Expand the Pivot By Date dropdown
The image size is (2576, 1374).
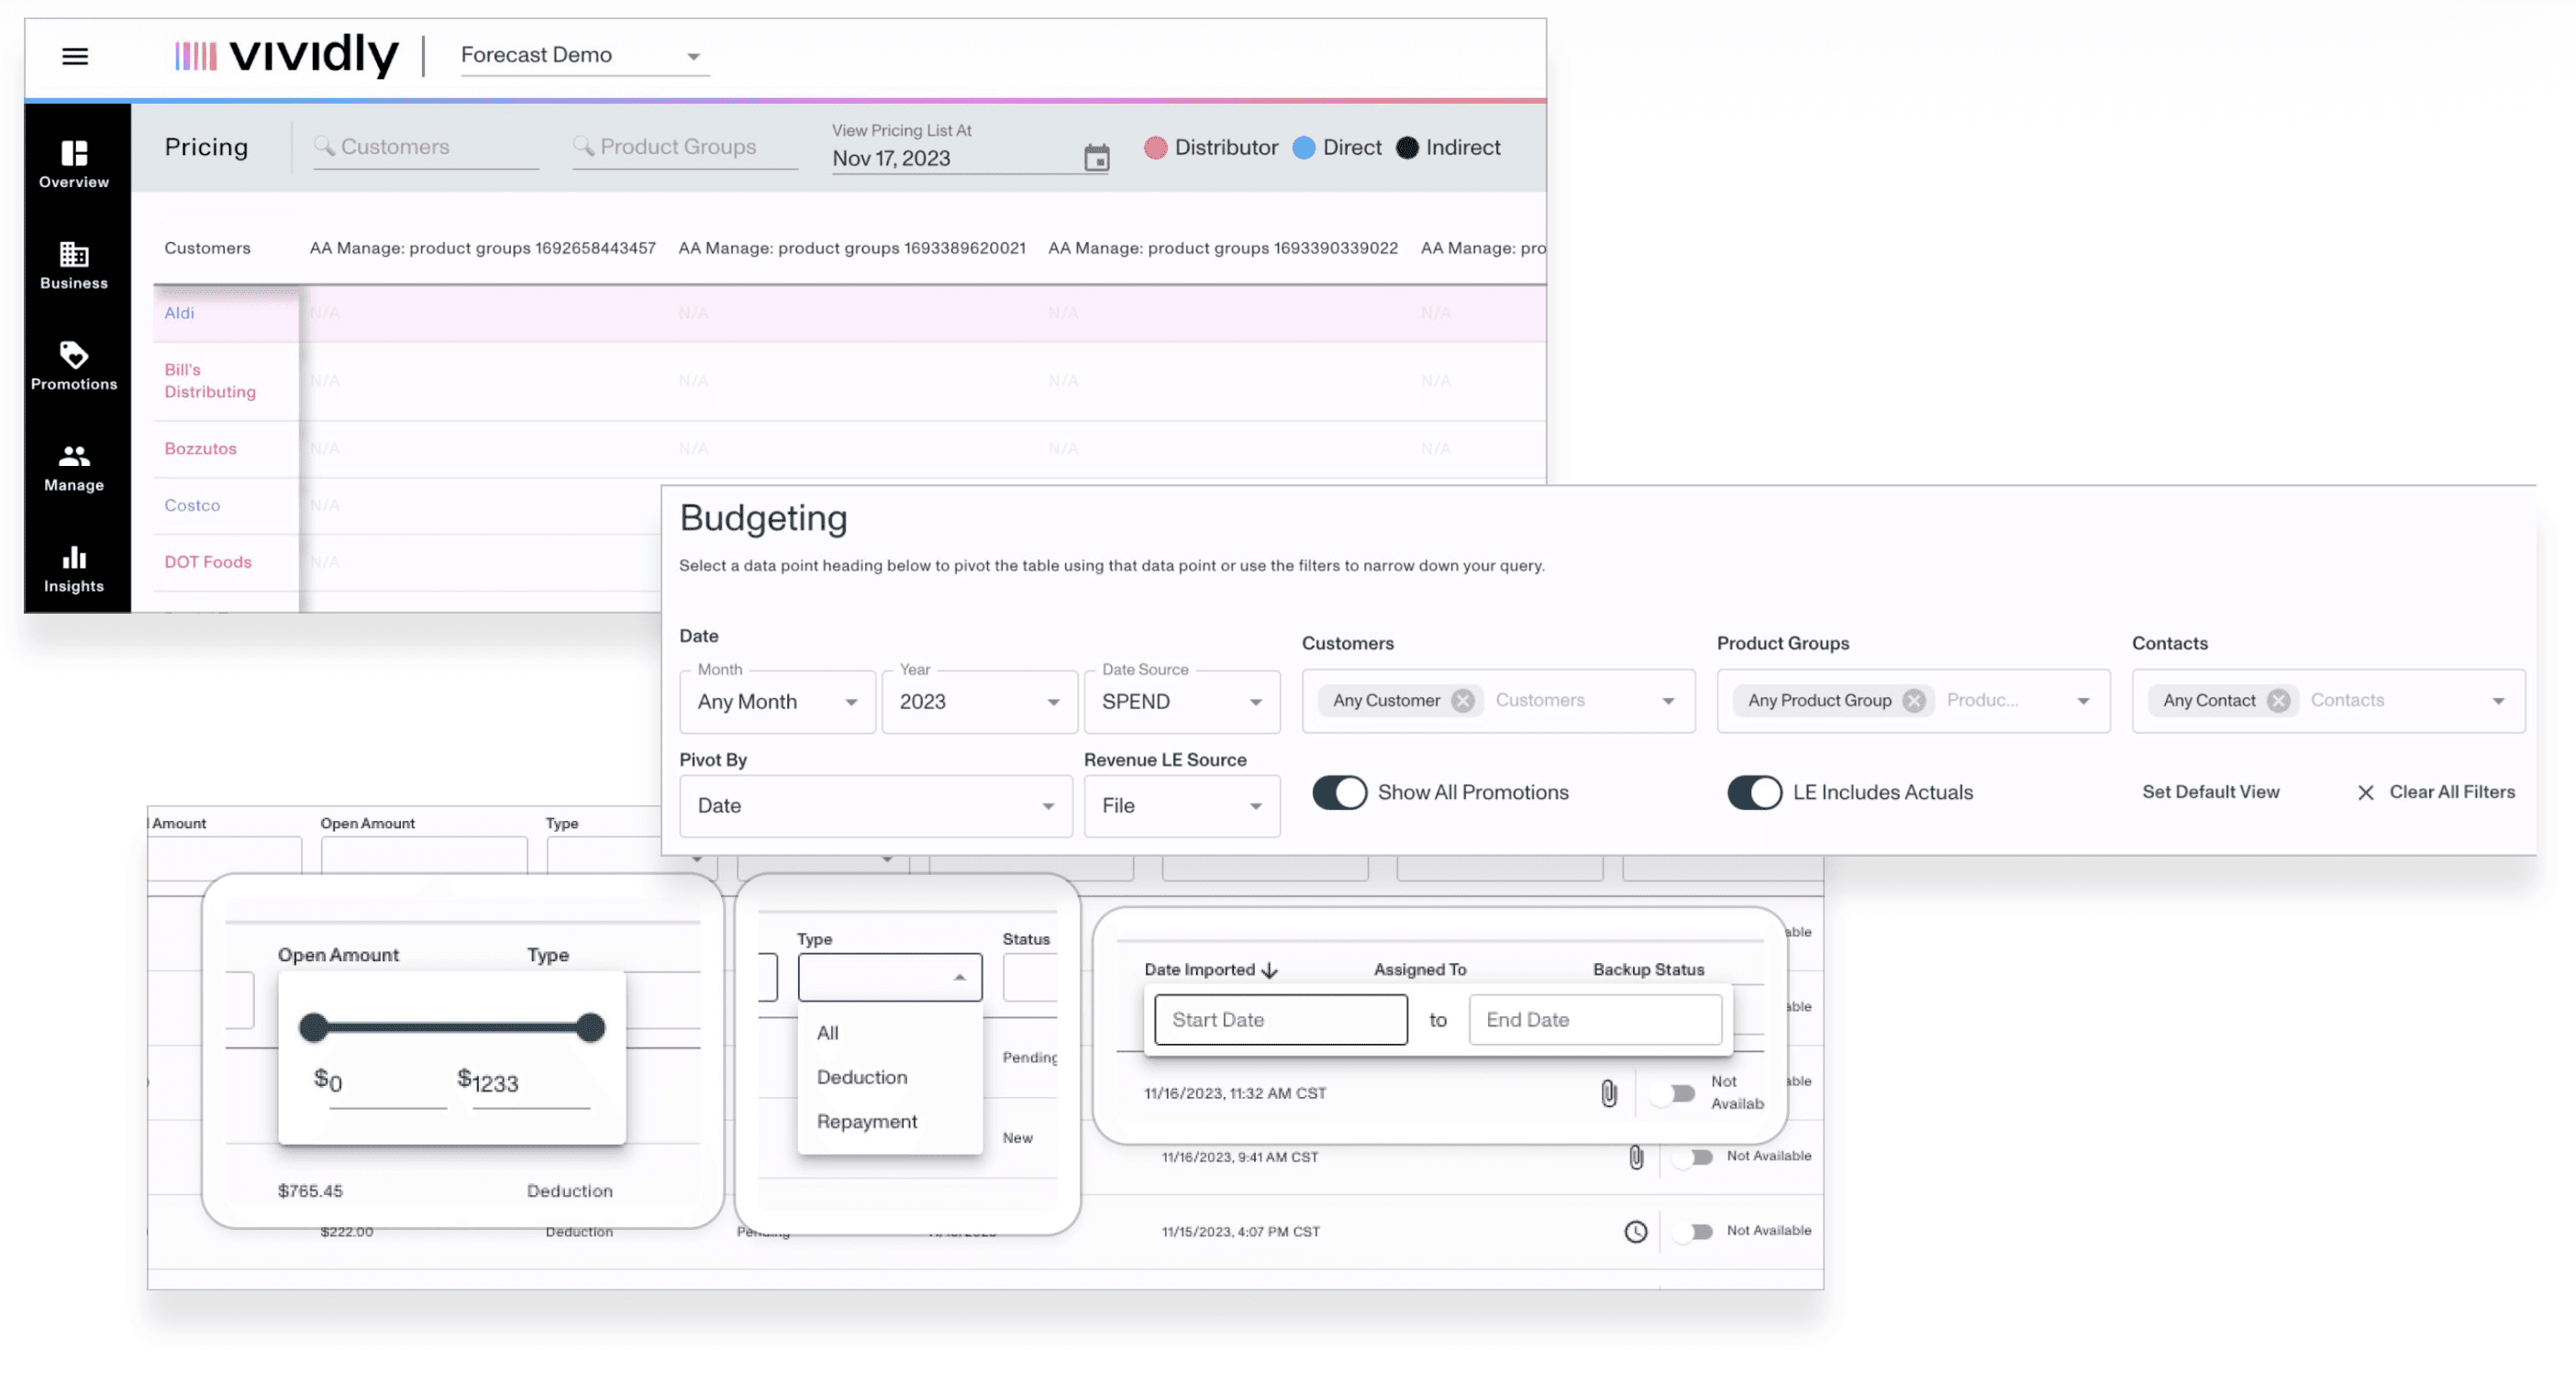(x=875, y=806)
